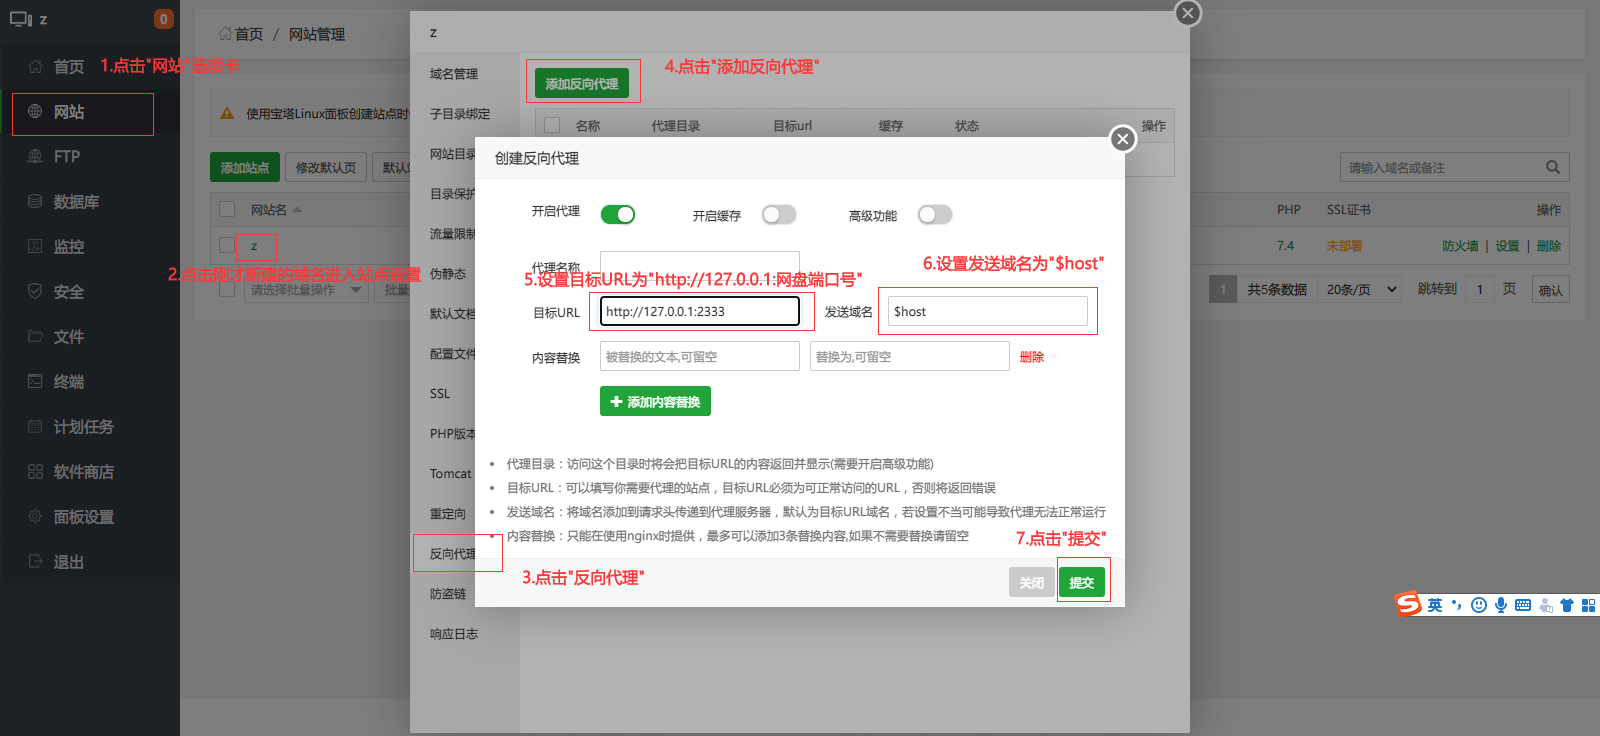
Task: Click the database icon in the sidebar
Action: [35, 202]
